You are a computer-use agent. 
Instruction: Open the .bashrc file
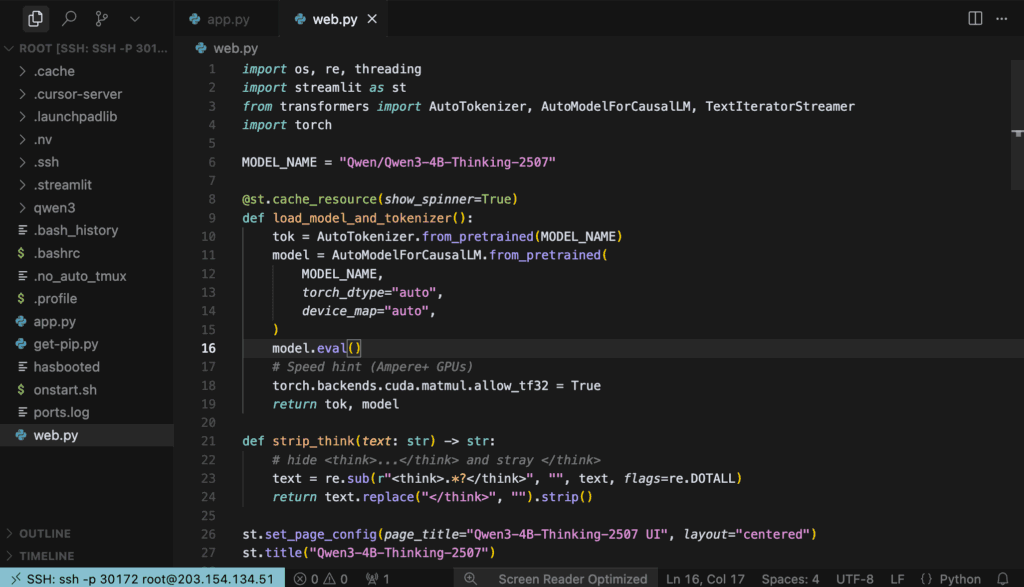[x=87, y=253]
